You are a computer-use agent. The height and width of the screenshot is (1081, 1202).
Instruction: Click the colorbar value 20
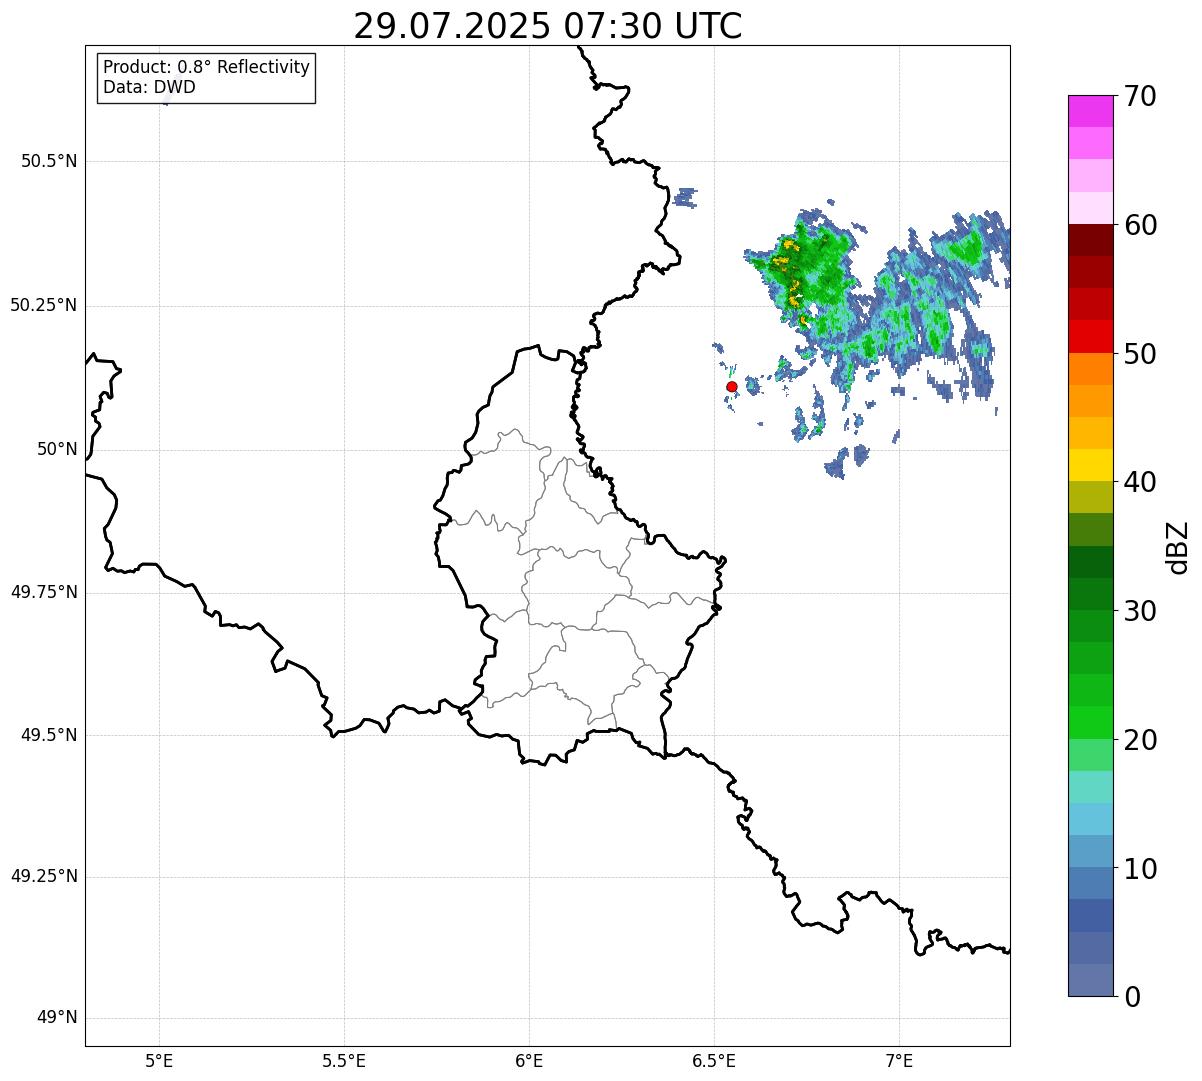pos(1140,740)
